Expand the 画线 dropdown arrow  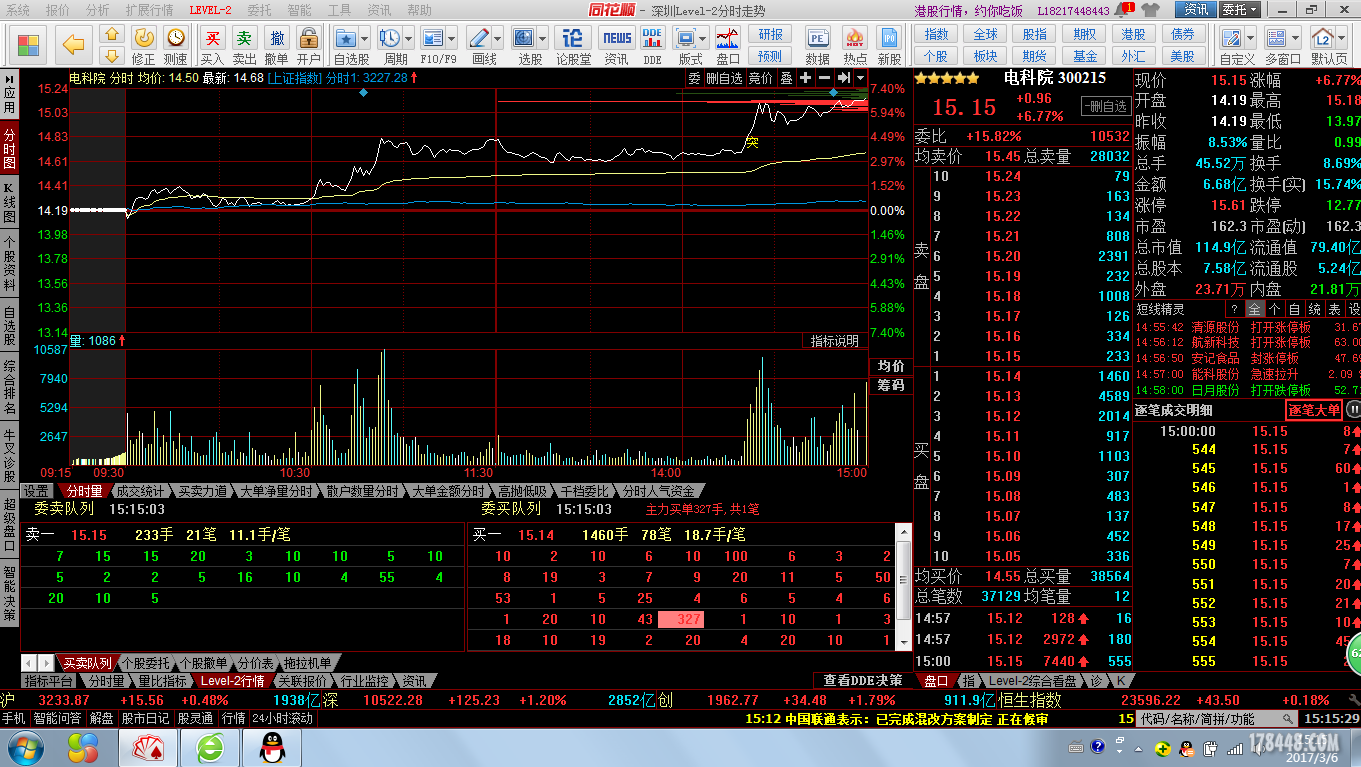click(498, 39)
